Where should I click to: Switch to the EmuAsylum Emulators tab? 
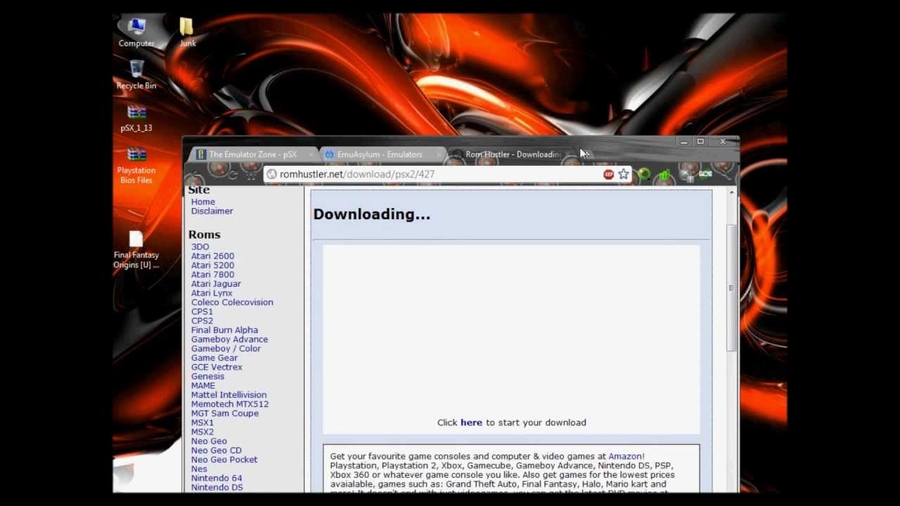click(x=379, y=155)
